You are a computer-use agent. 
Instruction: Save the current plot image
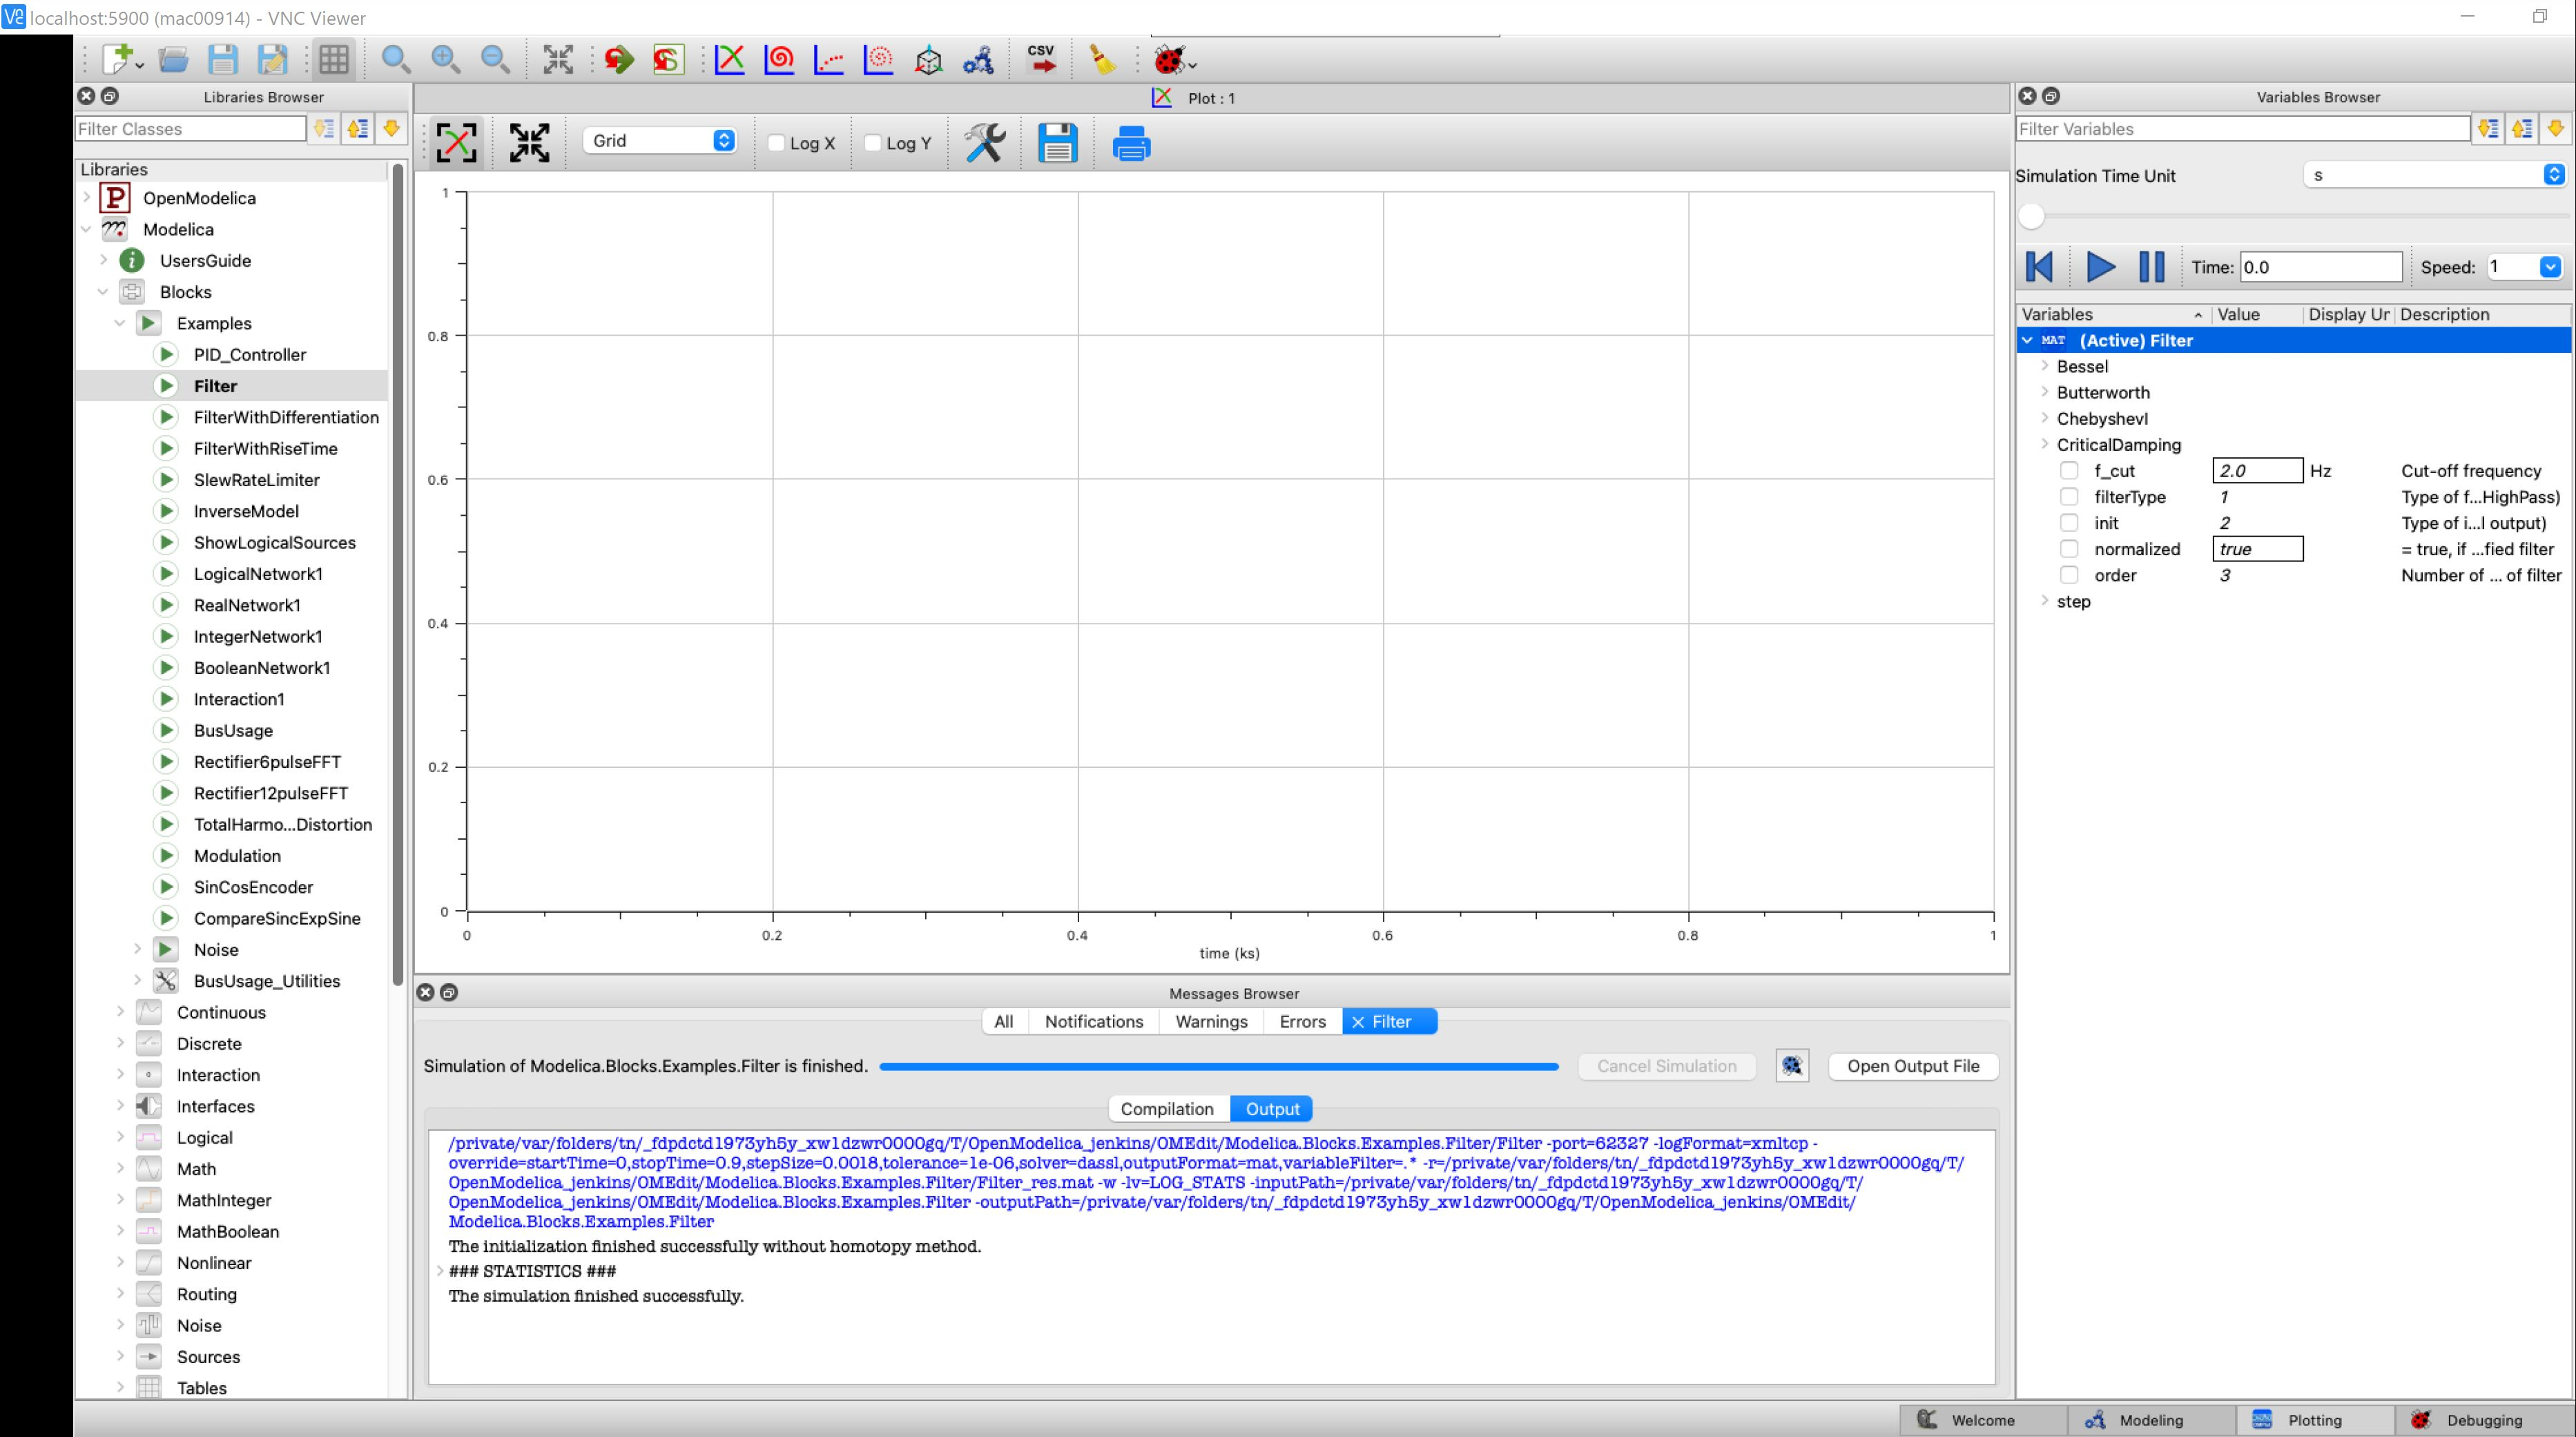1057,142
